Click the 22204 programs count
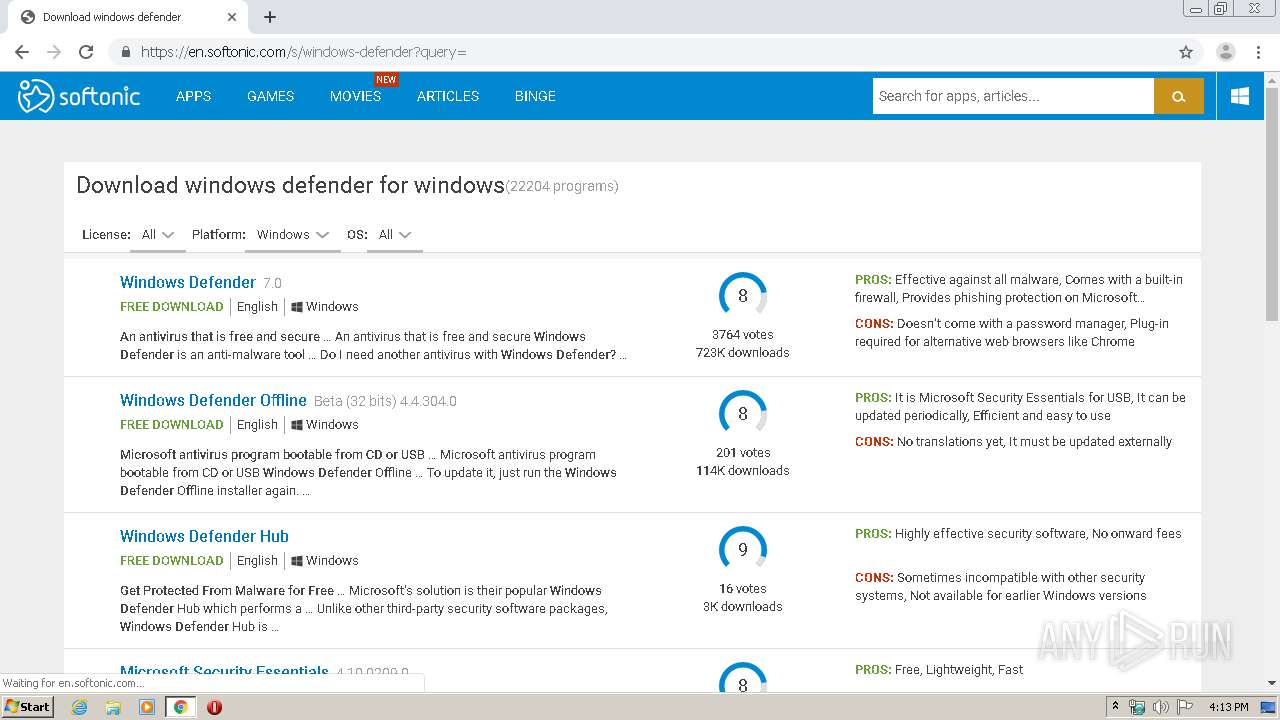 tap(562, 186)
